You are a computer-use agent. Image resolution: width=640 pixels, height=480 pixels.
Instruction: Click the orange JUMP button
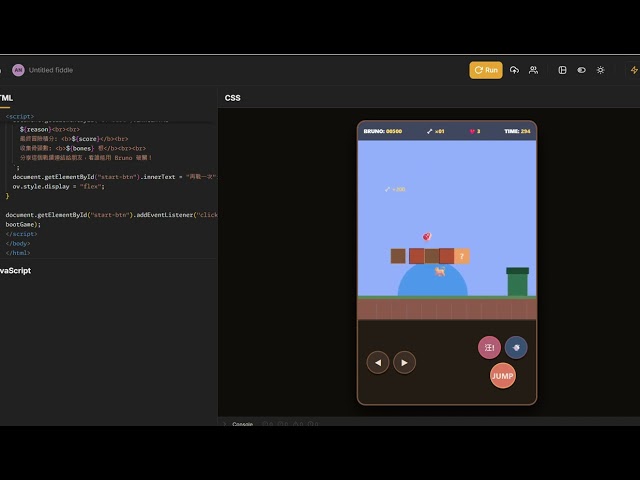coord(502,376)
